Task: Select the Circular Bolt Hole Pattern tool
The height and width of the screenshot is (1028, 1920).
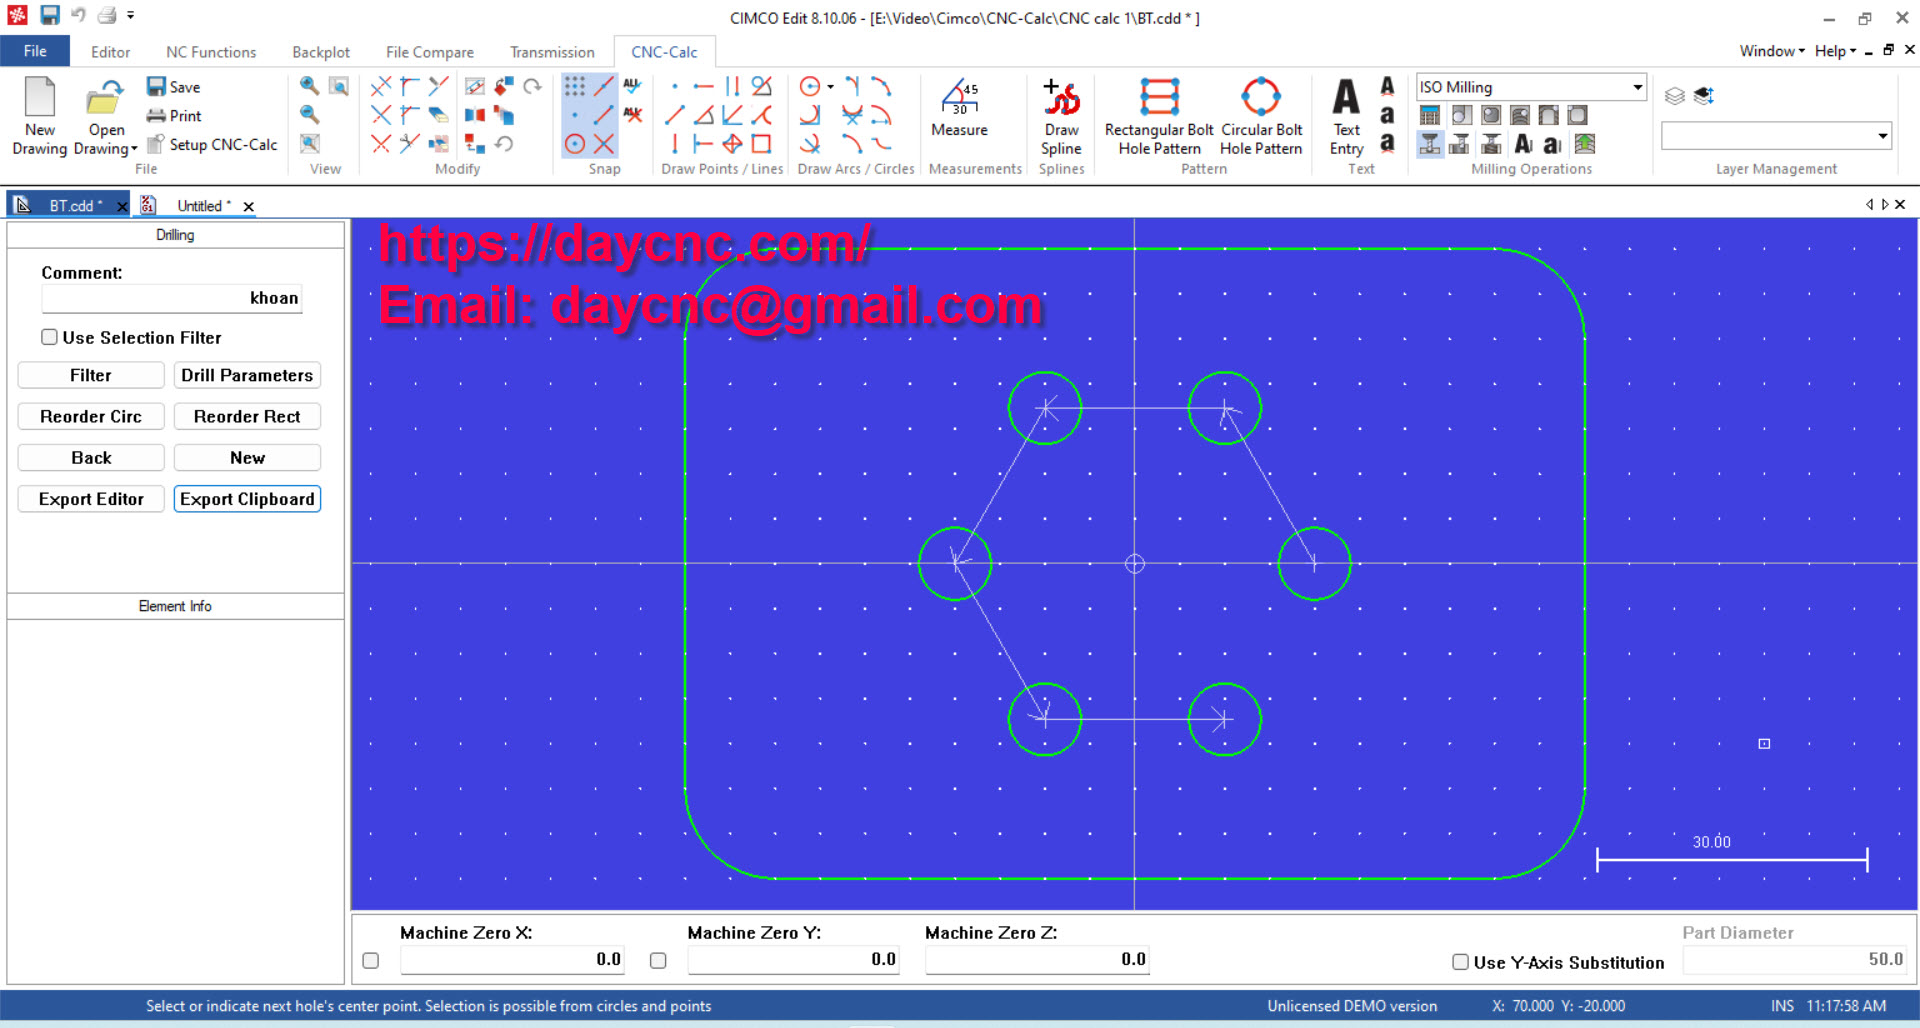Action: click(x=1261, y=117)
